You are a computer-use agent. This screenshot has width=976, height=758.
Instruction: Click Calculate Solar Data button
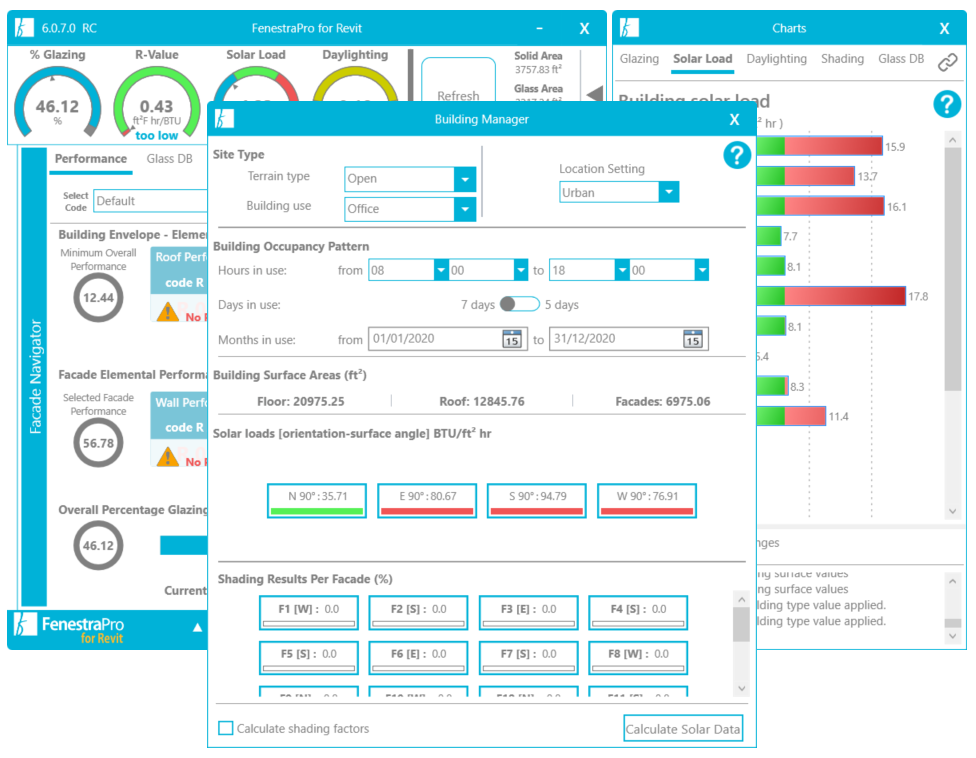(x=683, y=729)
